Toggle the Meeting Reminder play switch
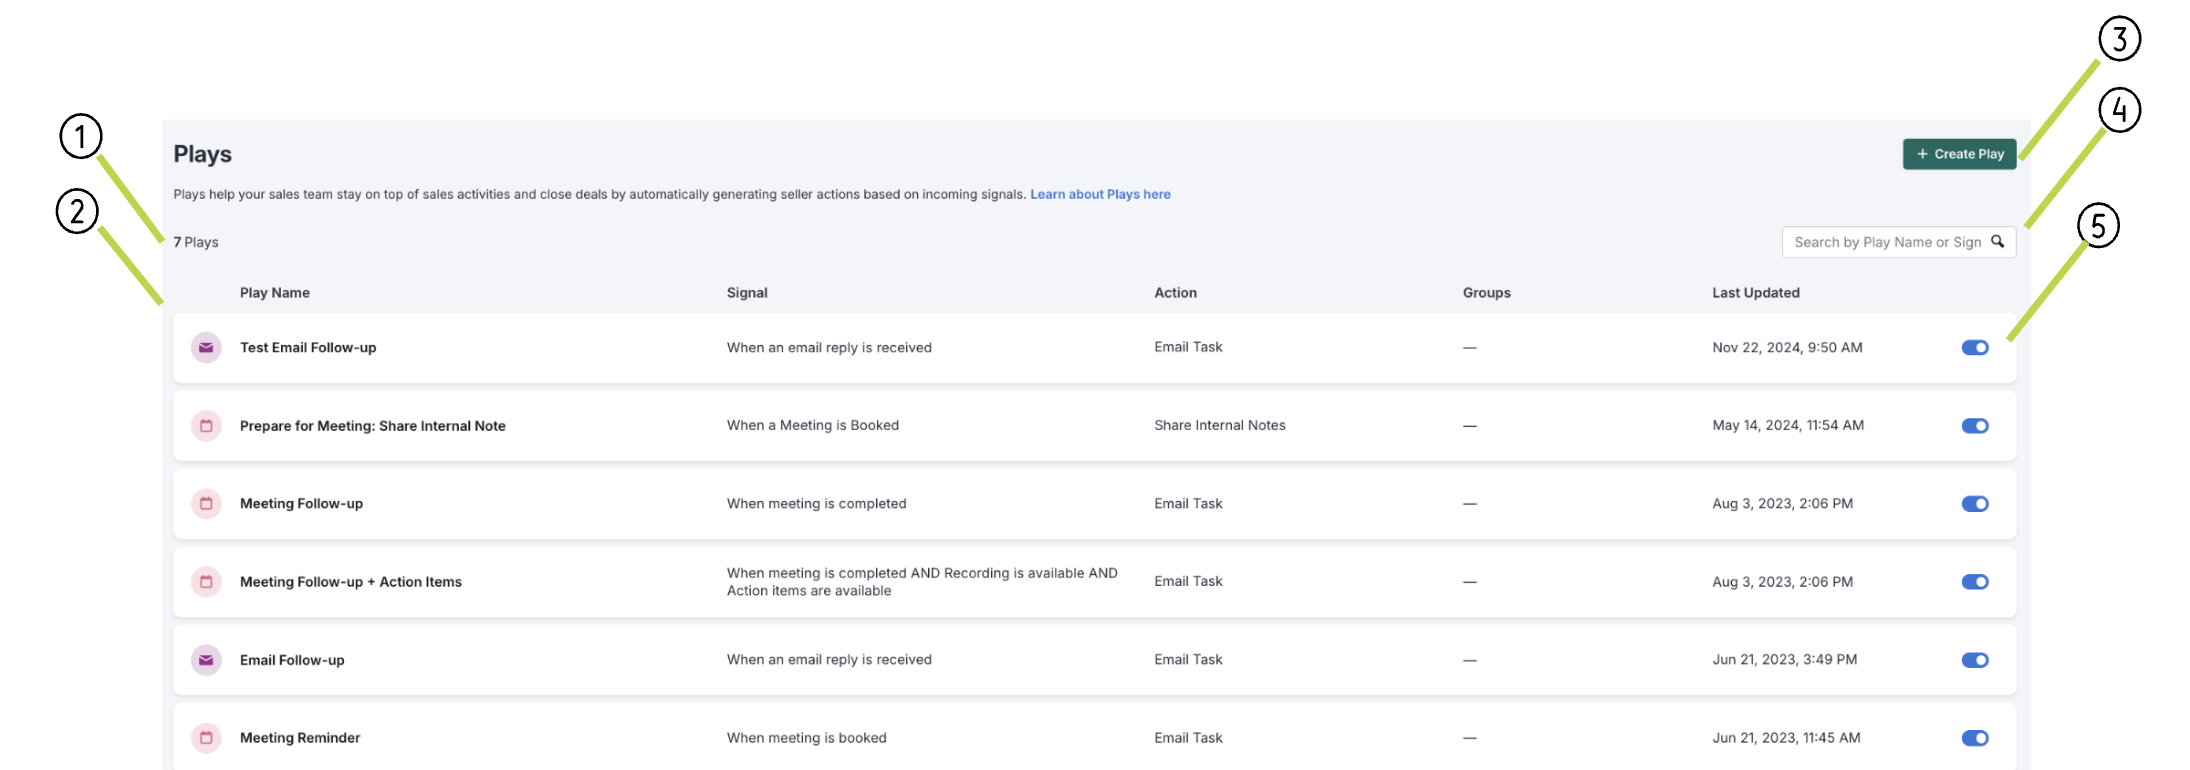Image resolution: width=2190 pixels, height=770 pixels. pyautogui.click(x=1974, y=738)
